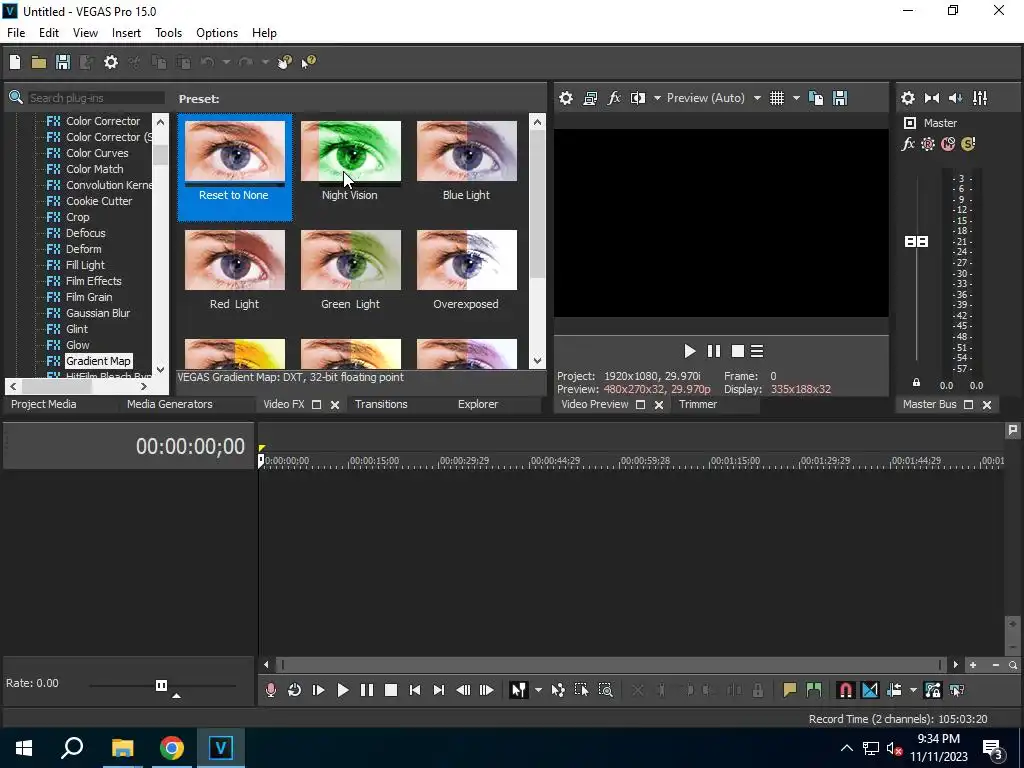Select Gaussian Blur in the plug-in list
This screenshot has width=1024, height=768.
click(97, 313)
